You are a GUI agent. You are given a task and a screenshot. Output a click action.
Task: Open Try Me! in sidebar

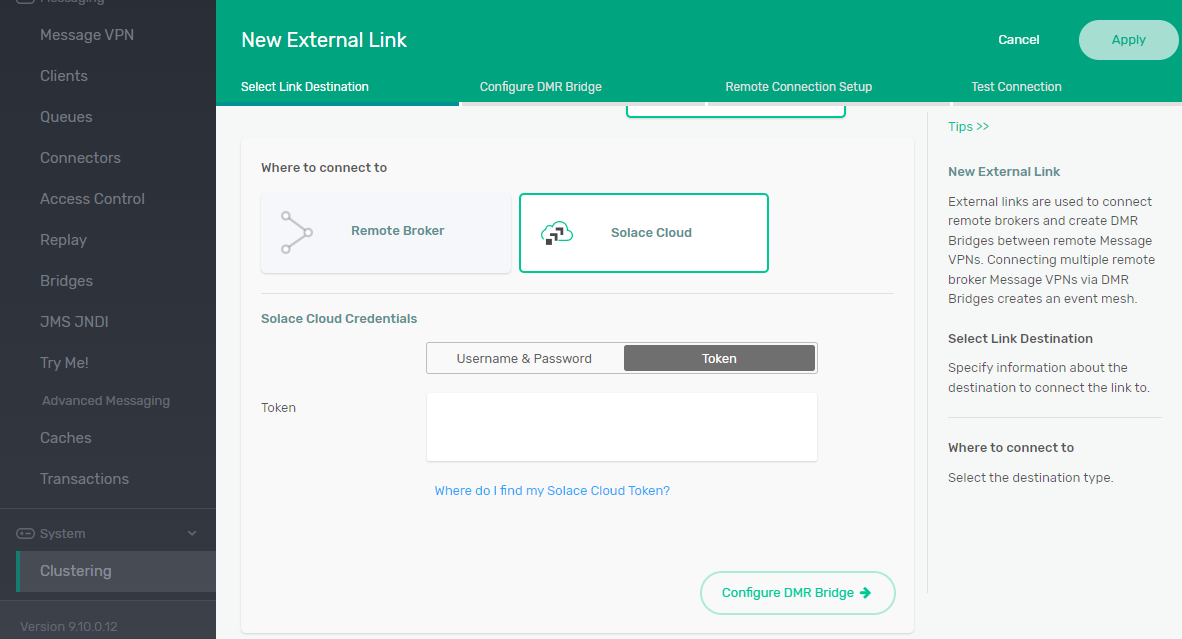[64, 363]
